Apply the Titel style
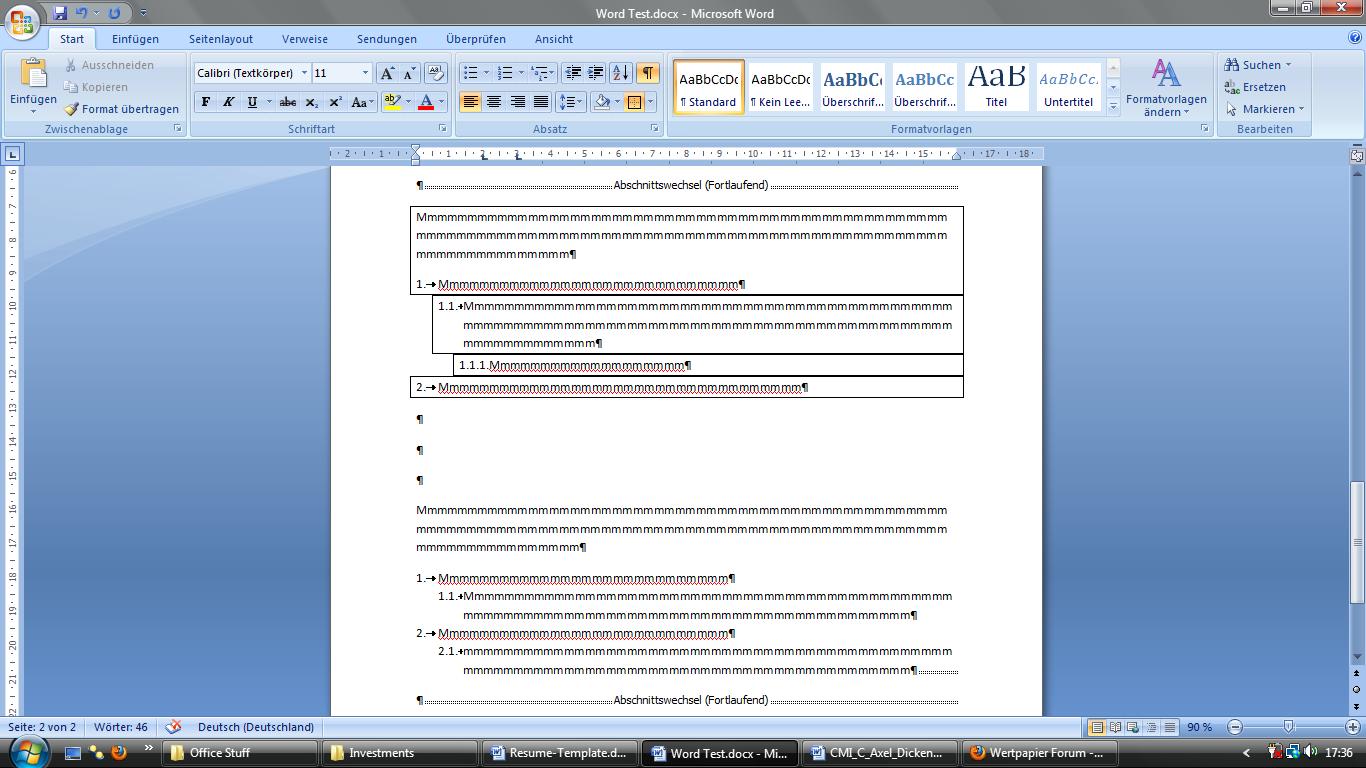The height and width of the screenshot is (768, 1366). (x=996, y=86)
